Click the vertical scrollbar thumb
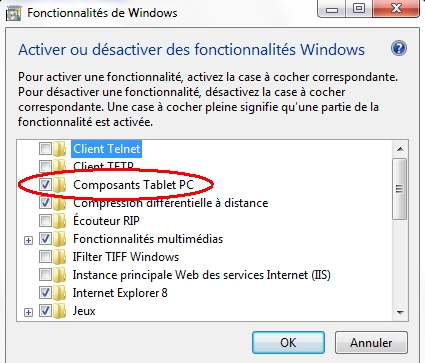 point(400,189)
